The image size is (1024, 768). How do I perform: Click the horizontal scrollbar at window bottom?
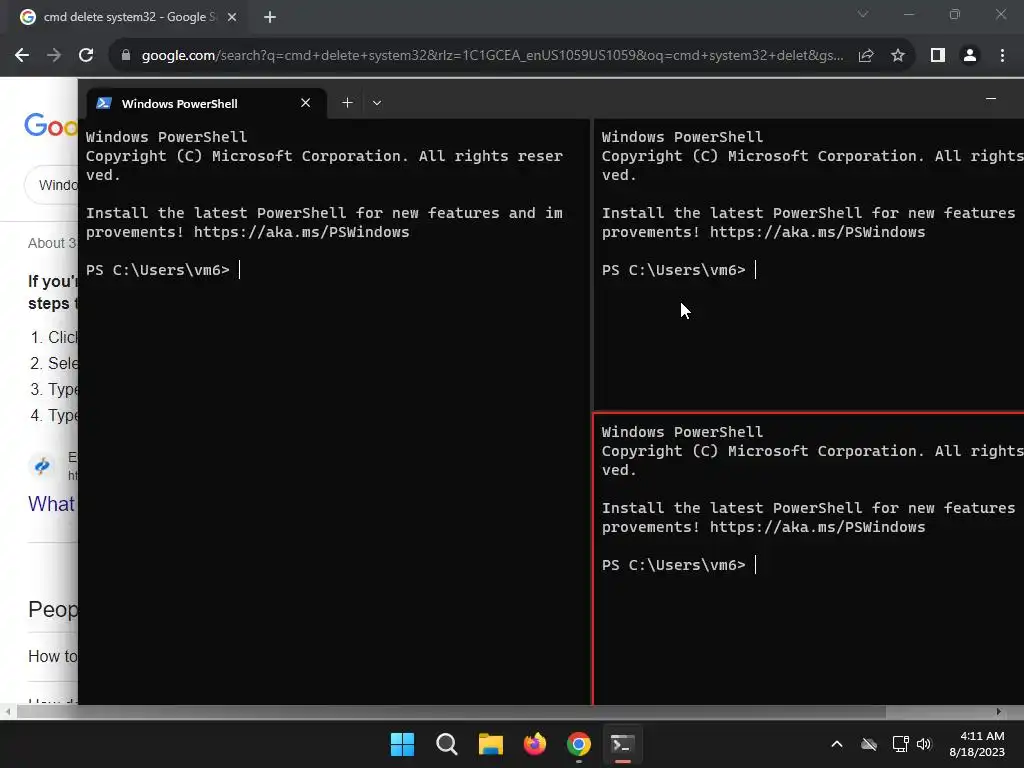(x=451, y=712)
